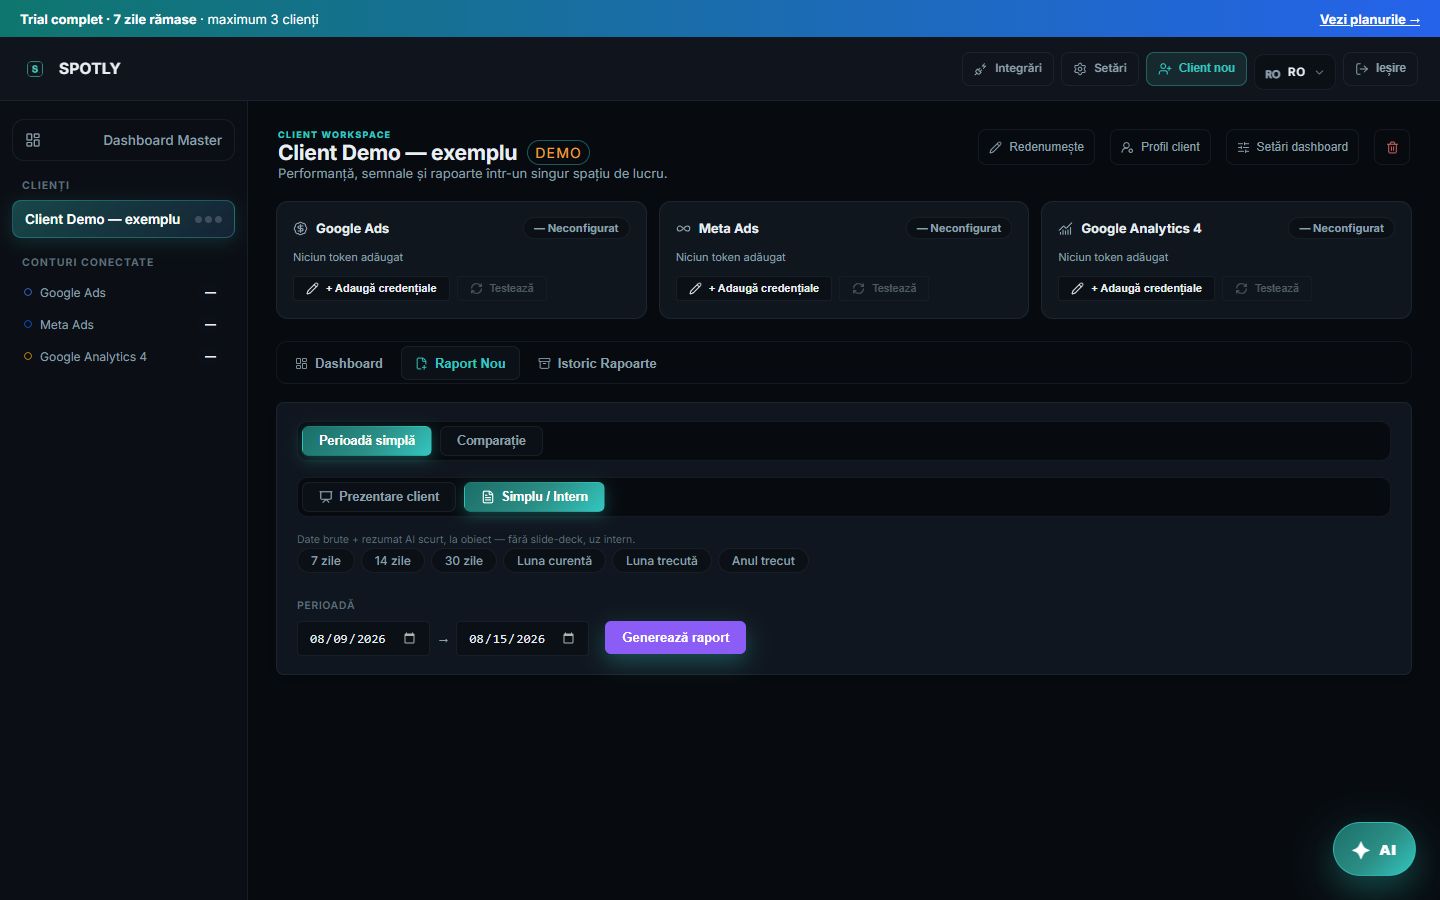Click the Meta Ads Neconfigurat status badge

coord(959,229)
